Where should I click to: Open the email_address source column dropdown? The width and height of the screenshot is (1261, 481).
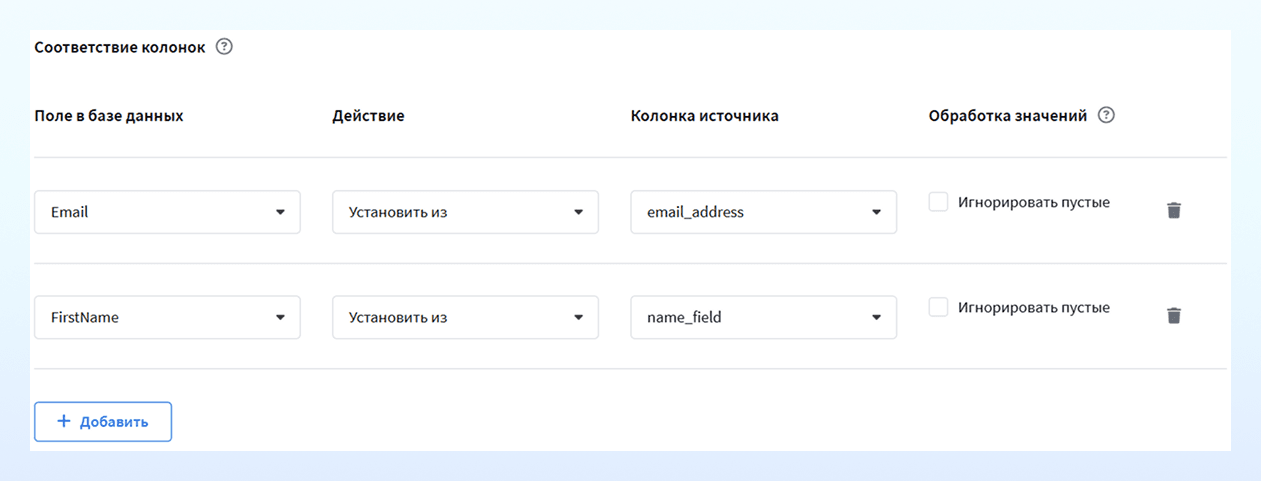point(763,212)
